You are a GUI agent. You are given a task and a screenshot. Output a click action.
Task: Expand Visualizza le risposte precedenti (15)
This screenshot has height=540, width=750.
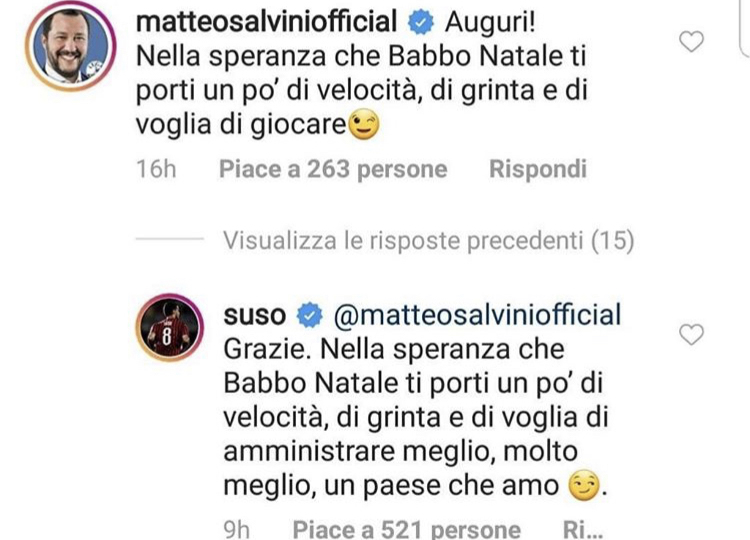tap(429, 240)
